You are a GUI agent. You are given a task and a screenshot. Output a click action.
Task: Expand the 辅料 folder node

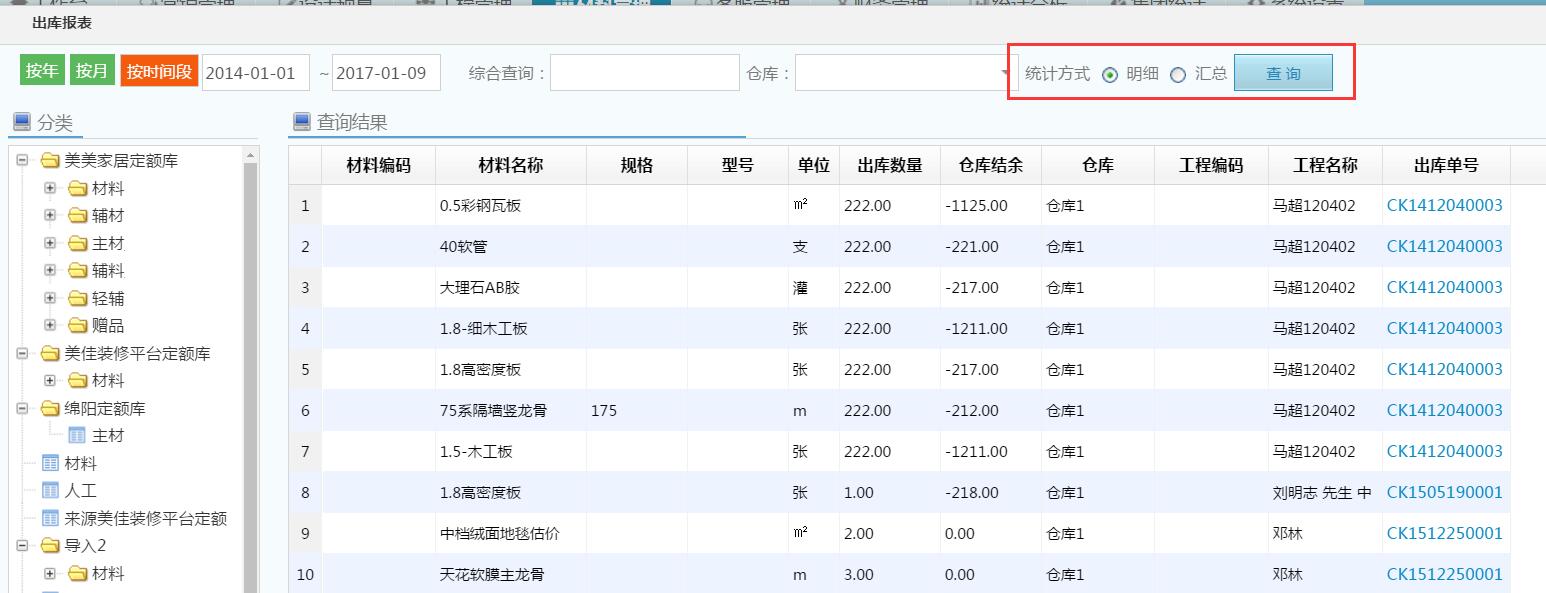[x=50, y=271]
